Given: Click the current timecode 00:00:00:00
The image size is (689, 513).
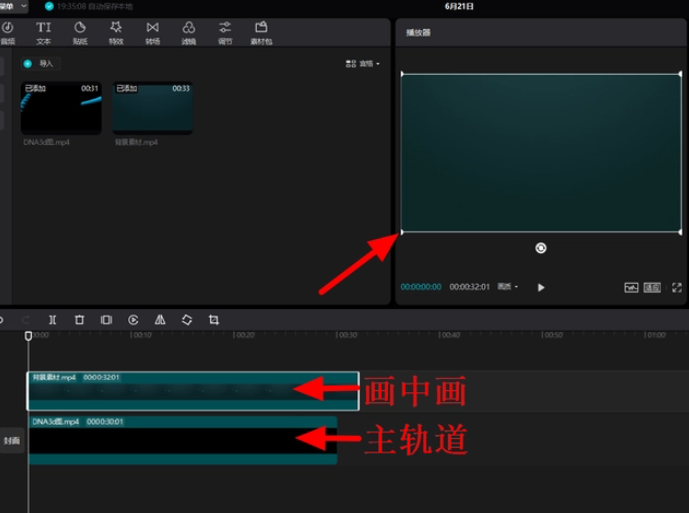Looking at the screenshot, I should point(421,287).
